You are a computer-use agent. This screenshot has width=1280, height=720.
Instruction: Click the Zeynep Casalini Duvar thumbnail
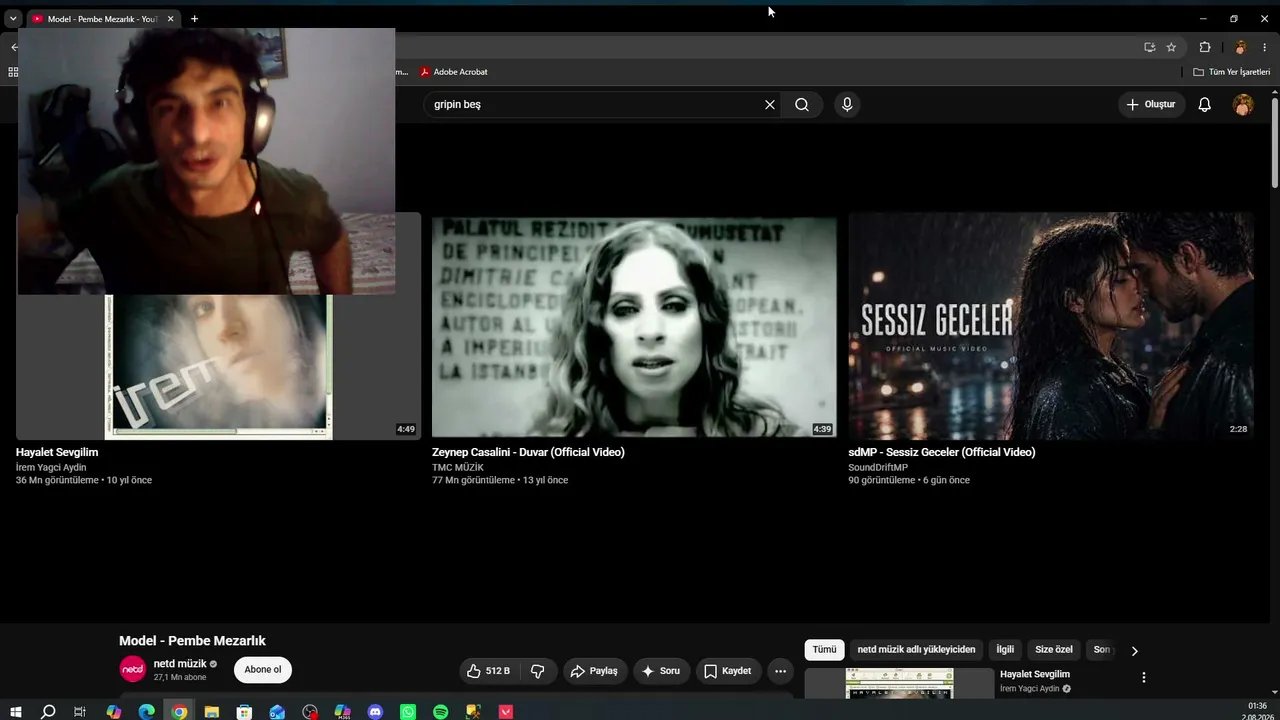[x=634, y=326]
